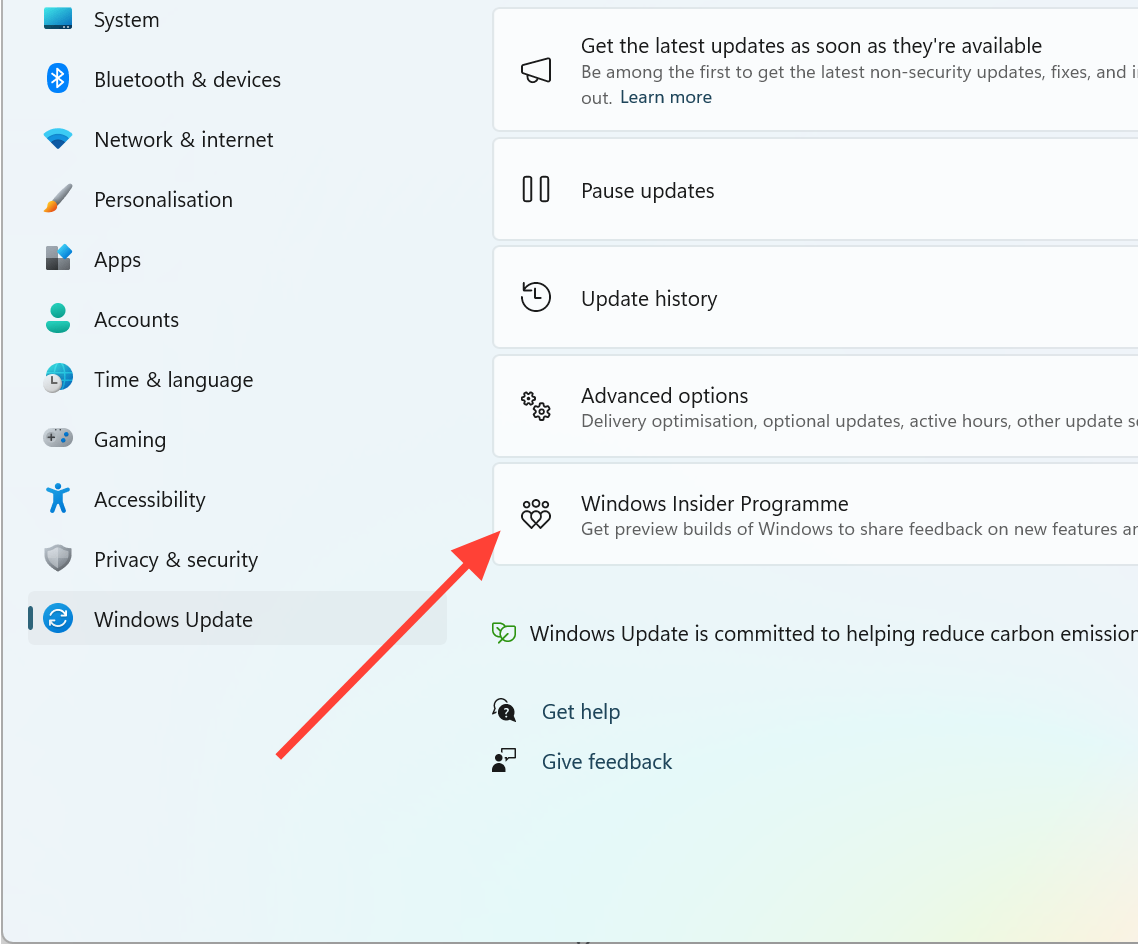Click the Accounts person icon
Viewport: 1138px width, 945px height.
point(58,319)
